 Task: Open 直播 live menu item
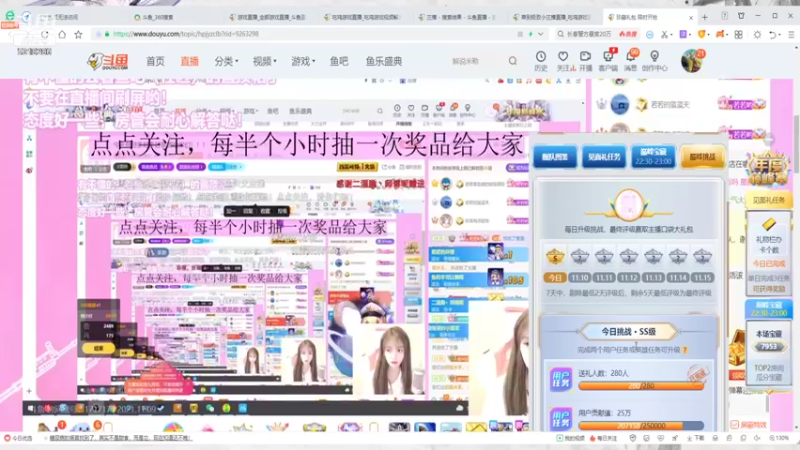pyautogui.click(x=189, y=61)
